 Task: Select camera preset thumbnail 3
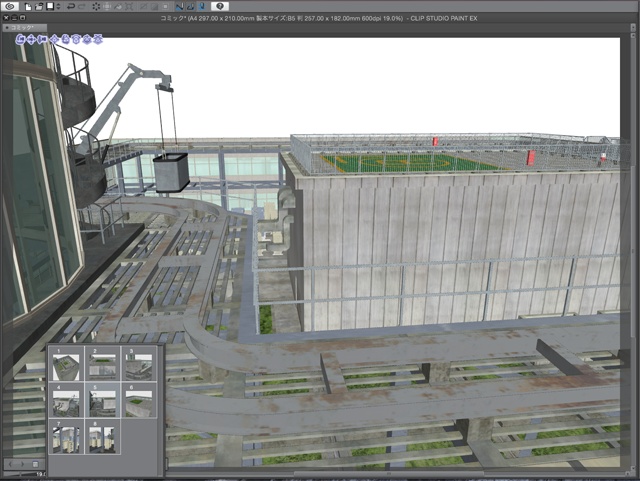[x=138, y=366]
